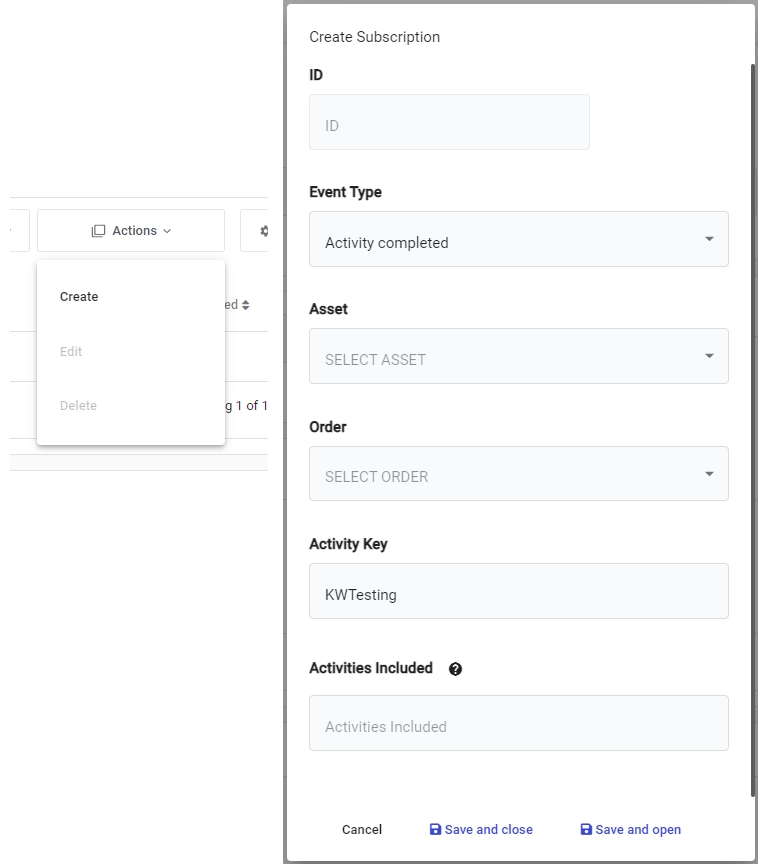The width and height of the screenshot is (758, 864).
Task: Click into the Activities Included text box
Action: tap(518, 724)
